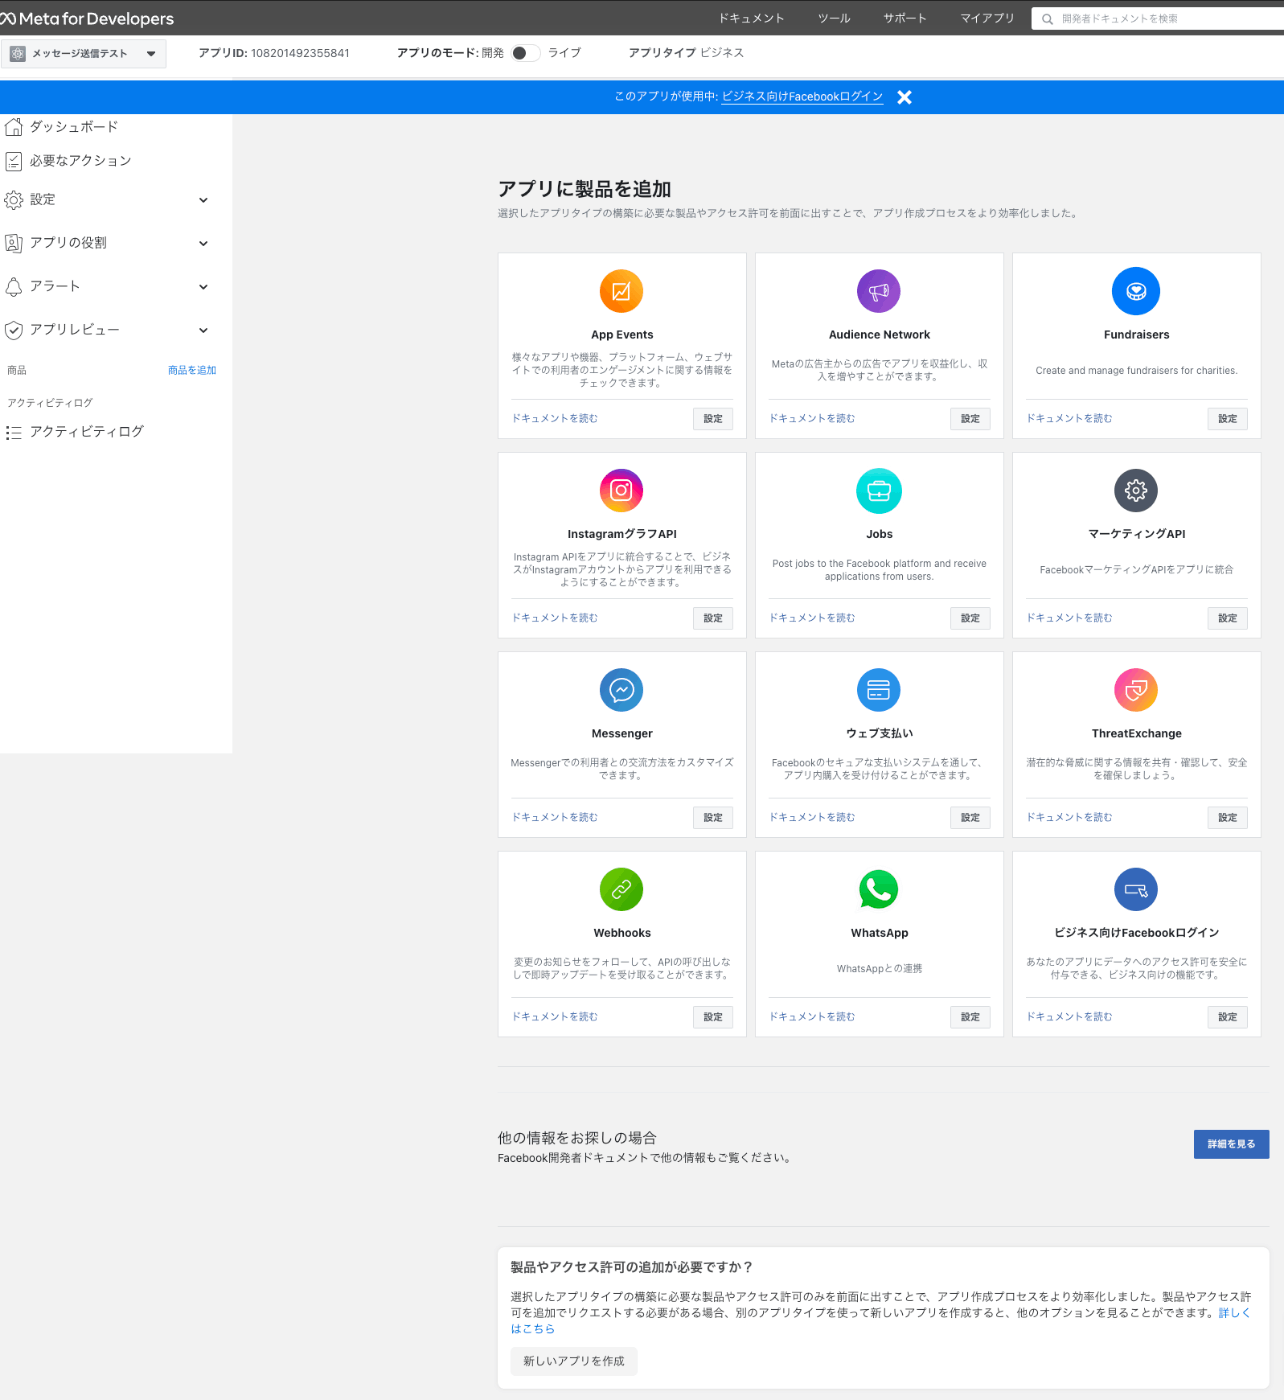Screen dimensions: 1284x1400
Task: Read documentation link on ウェブ支払い card
Action: pos(812,818)
